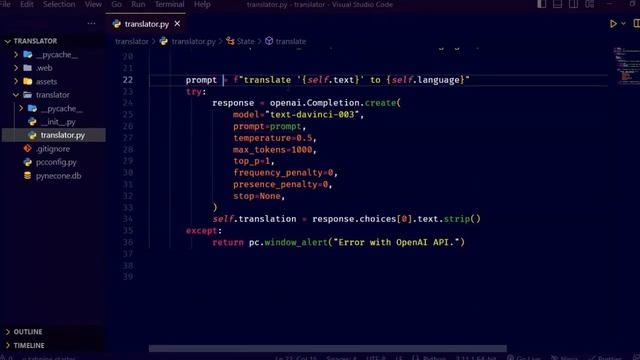Click the .gitignore git icon
Screen dimensions: 640x360
click(27, 149)
